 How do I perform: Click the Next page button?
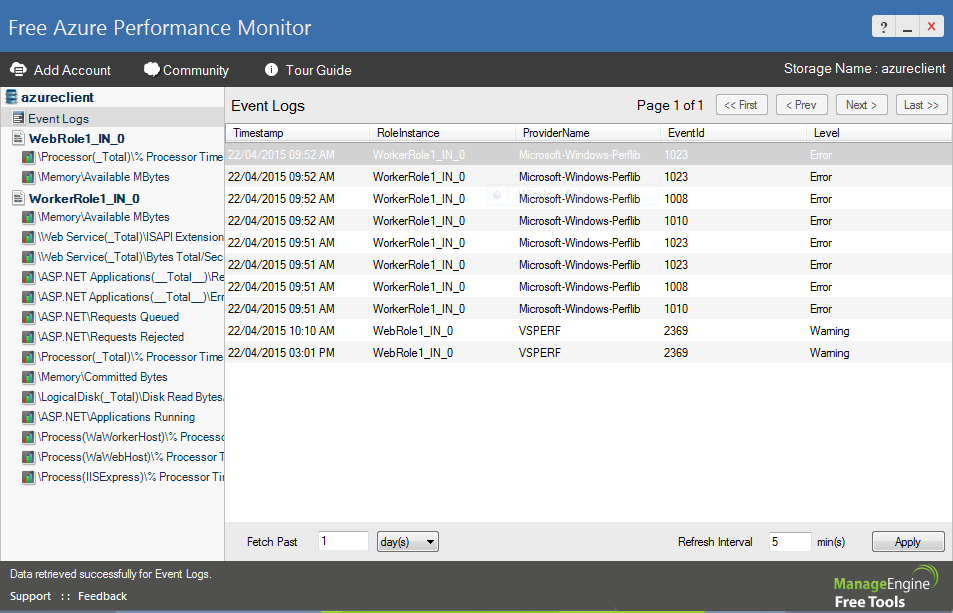(x=861, y=105)
